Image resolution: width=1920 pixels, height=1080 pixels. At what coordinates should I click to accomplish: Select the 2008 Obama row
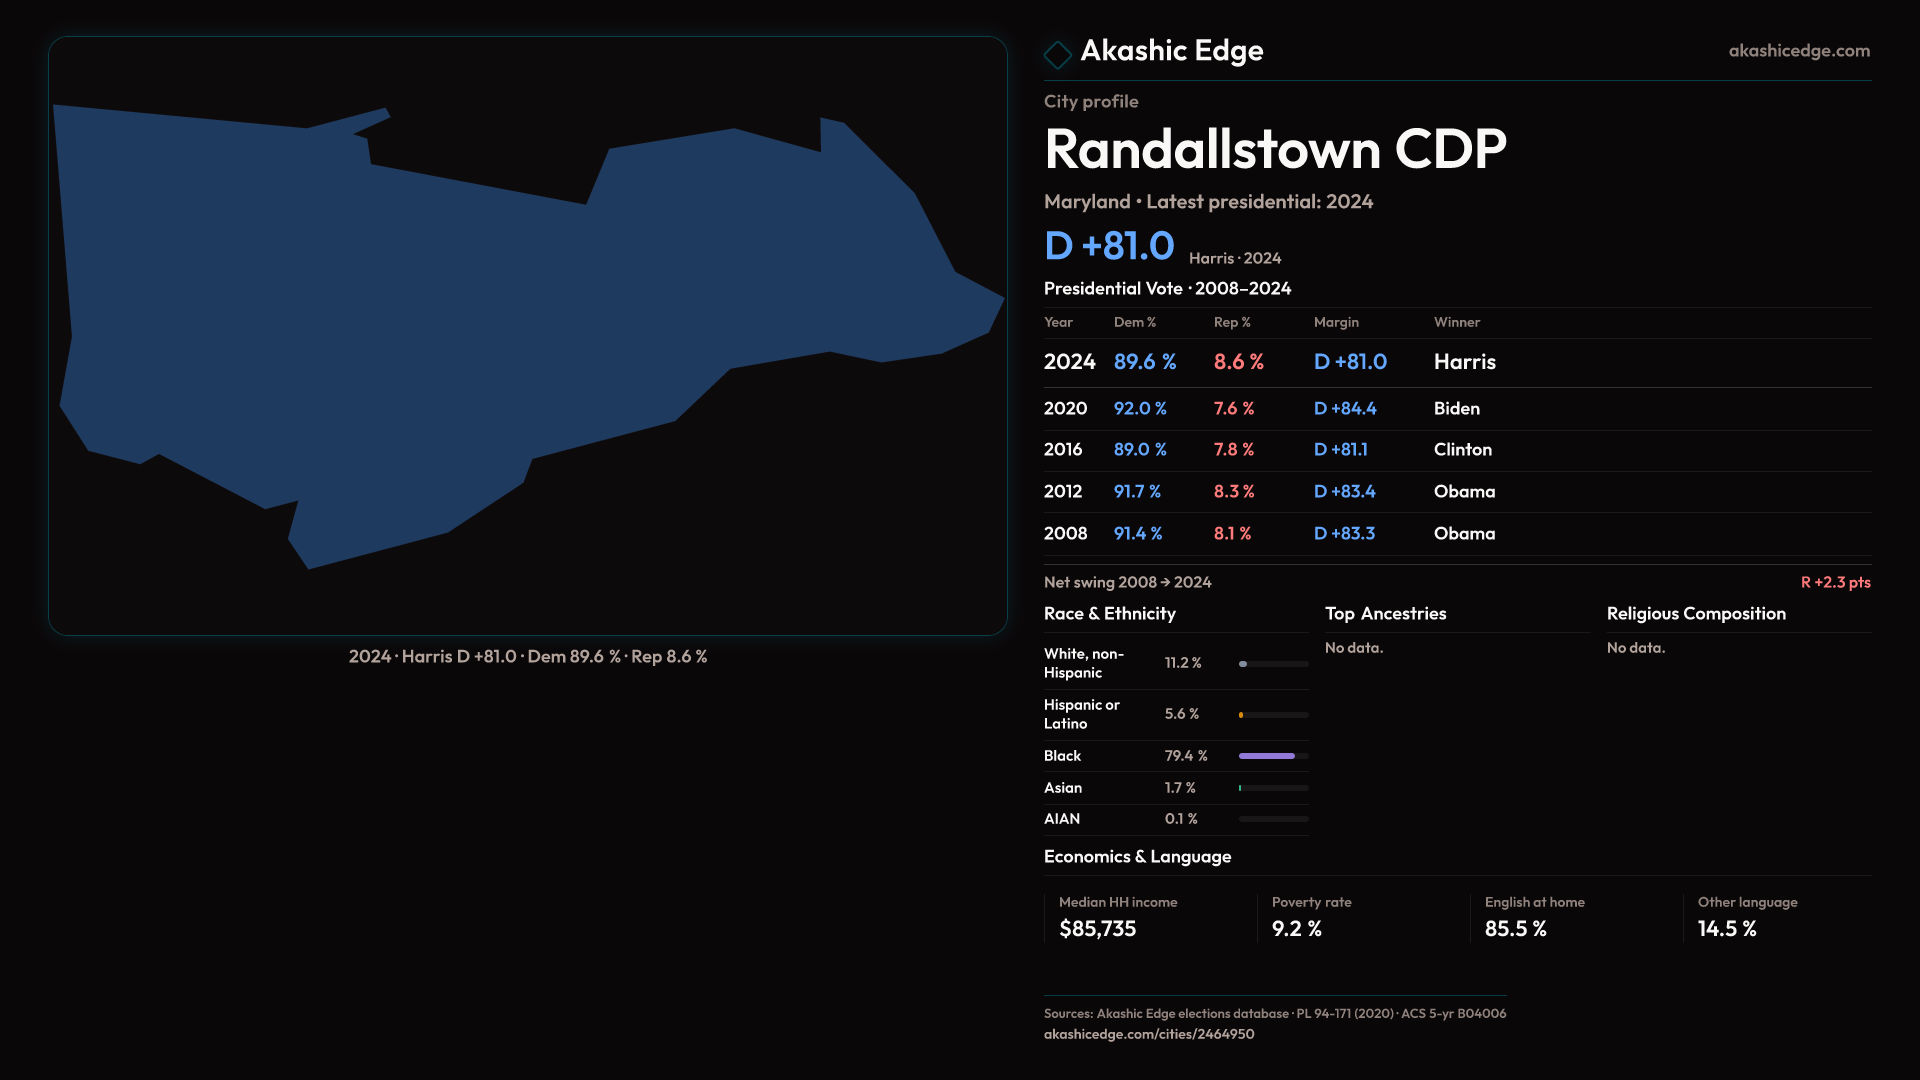pyautogui.click(x=1456, y=534)
